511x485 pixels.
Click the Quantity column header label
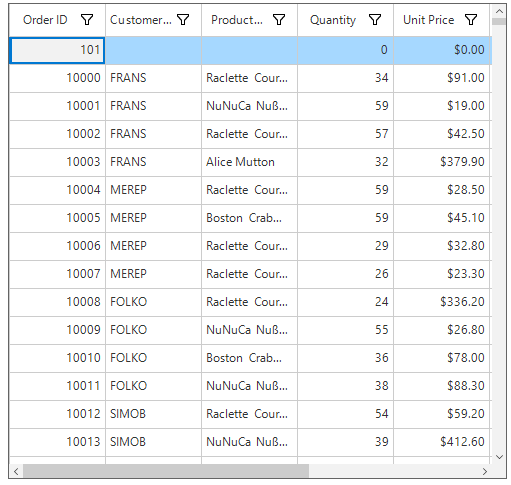333,20
